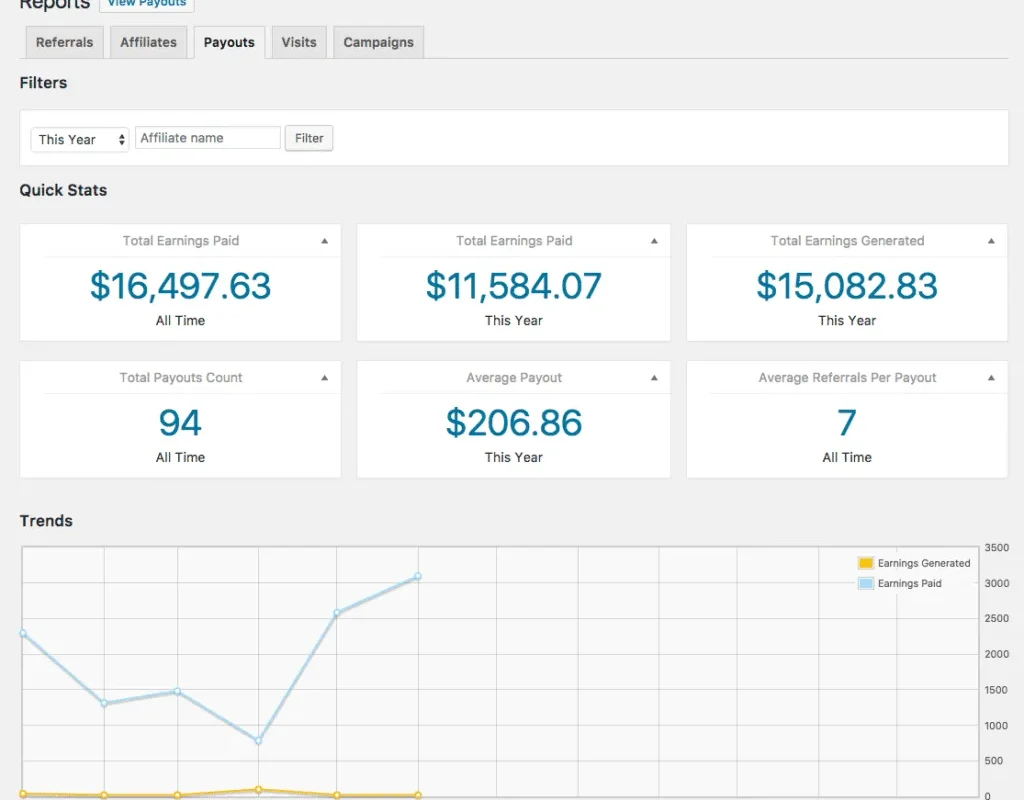Select the active Payouts tab
The image size is (1024, 800).
click(x=228, y=42)
